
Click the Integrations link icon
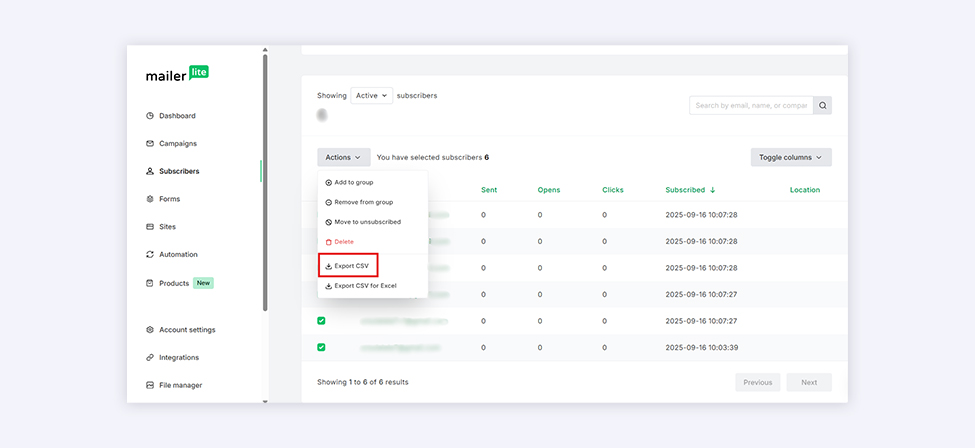[x=150, y=358]
